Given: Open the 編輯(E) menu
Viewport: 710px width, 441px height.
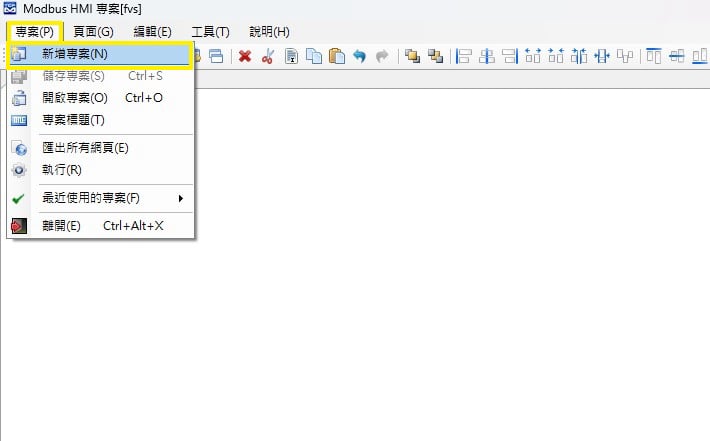Looking at the screenshot, I should 152,32.
